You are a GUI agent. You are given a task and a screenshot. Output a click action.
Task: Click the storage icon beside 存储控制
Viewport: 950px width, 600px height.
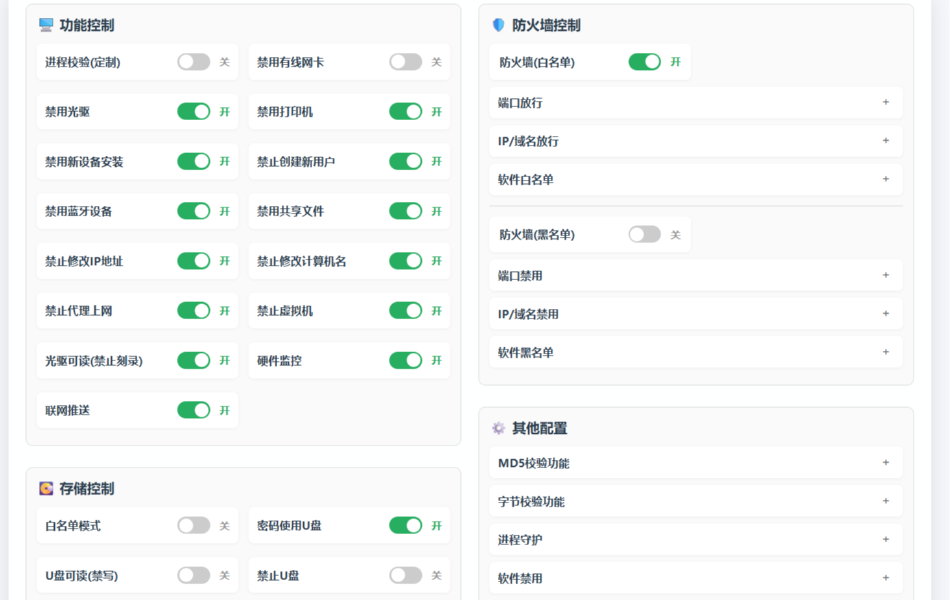[46, 489]
